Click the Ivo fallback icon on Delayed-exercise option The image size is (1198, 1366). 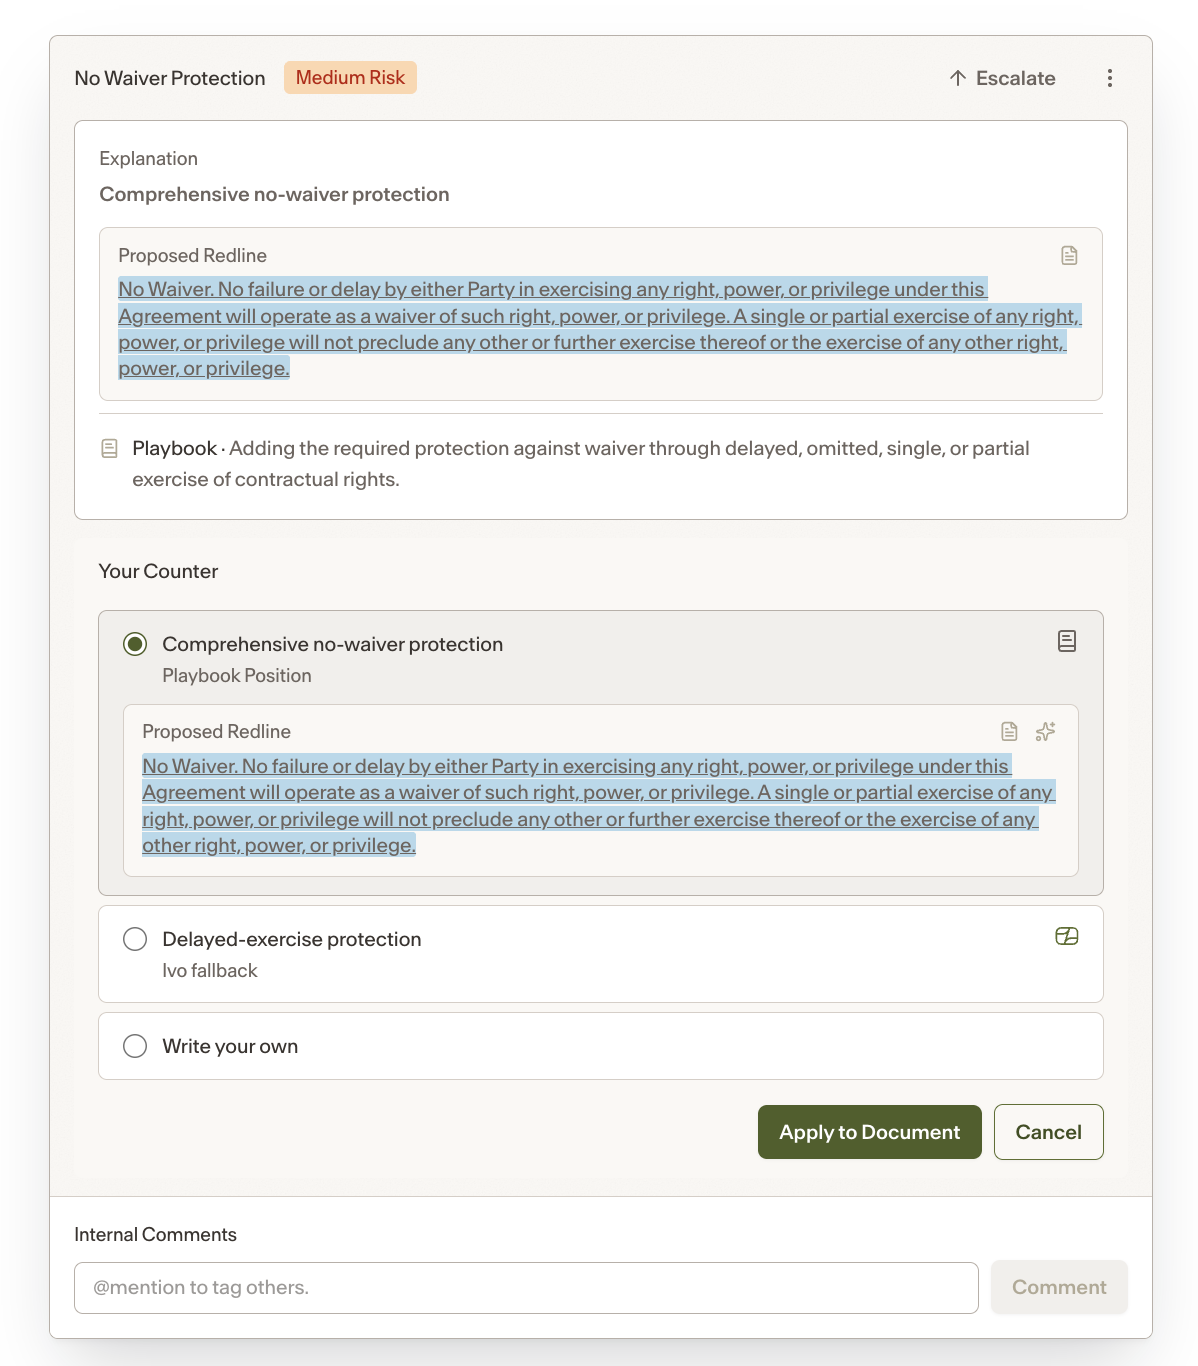(1067, 936)
